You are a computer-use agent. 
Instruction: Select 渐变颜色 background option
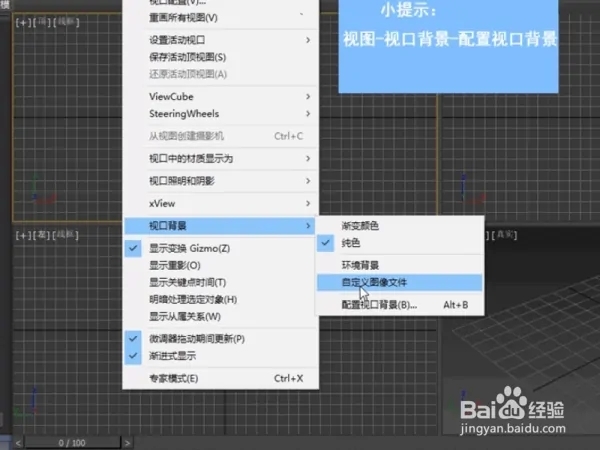tap(399, 226)
